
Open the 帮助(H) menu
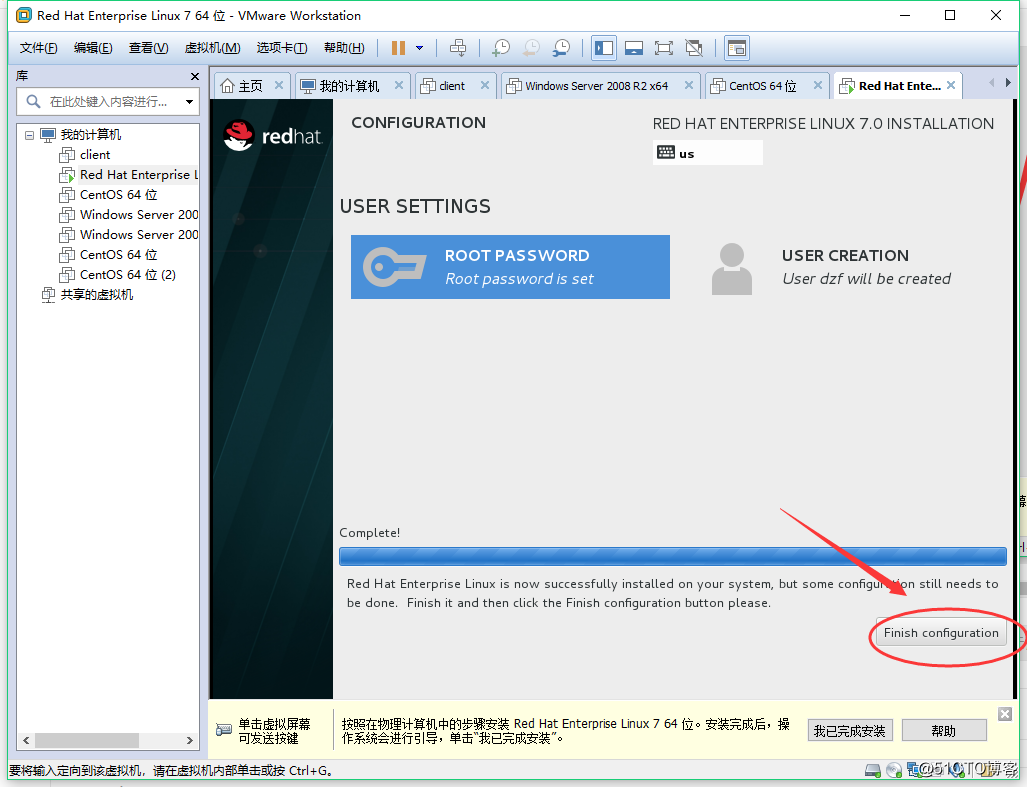344,48
